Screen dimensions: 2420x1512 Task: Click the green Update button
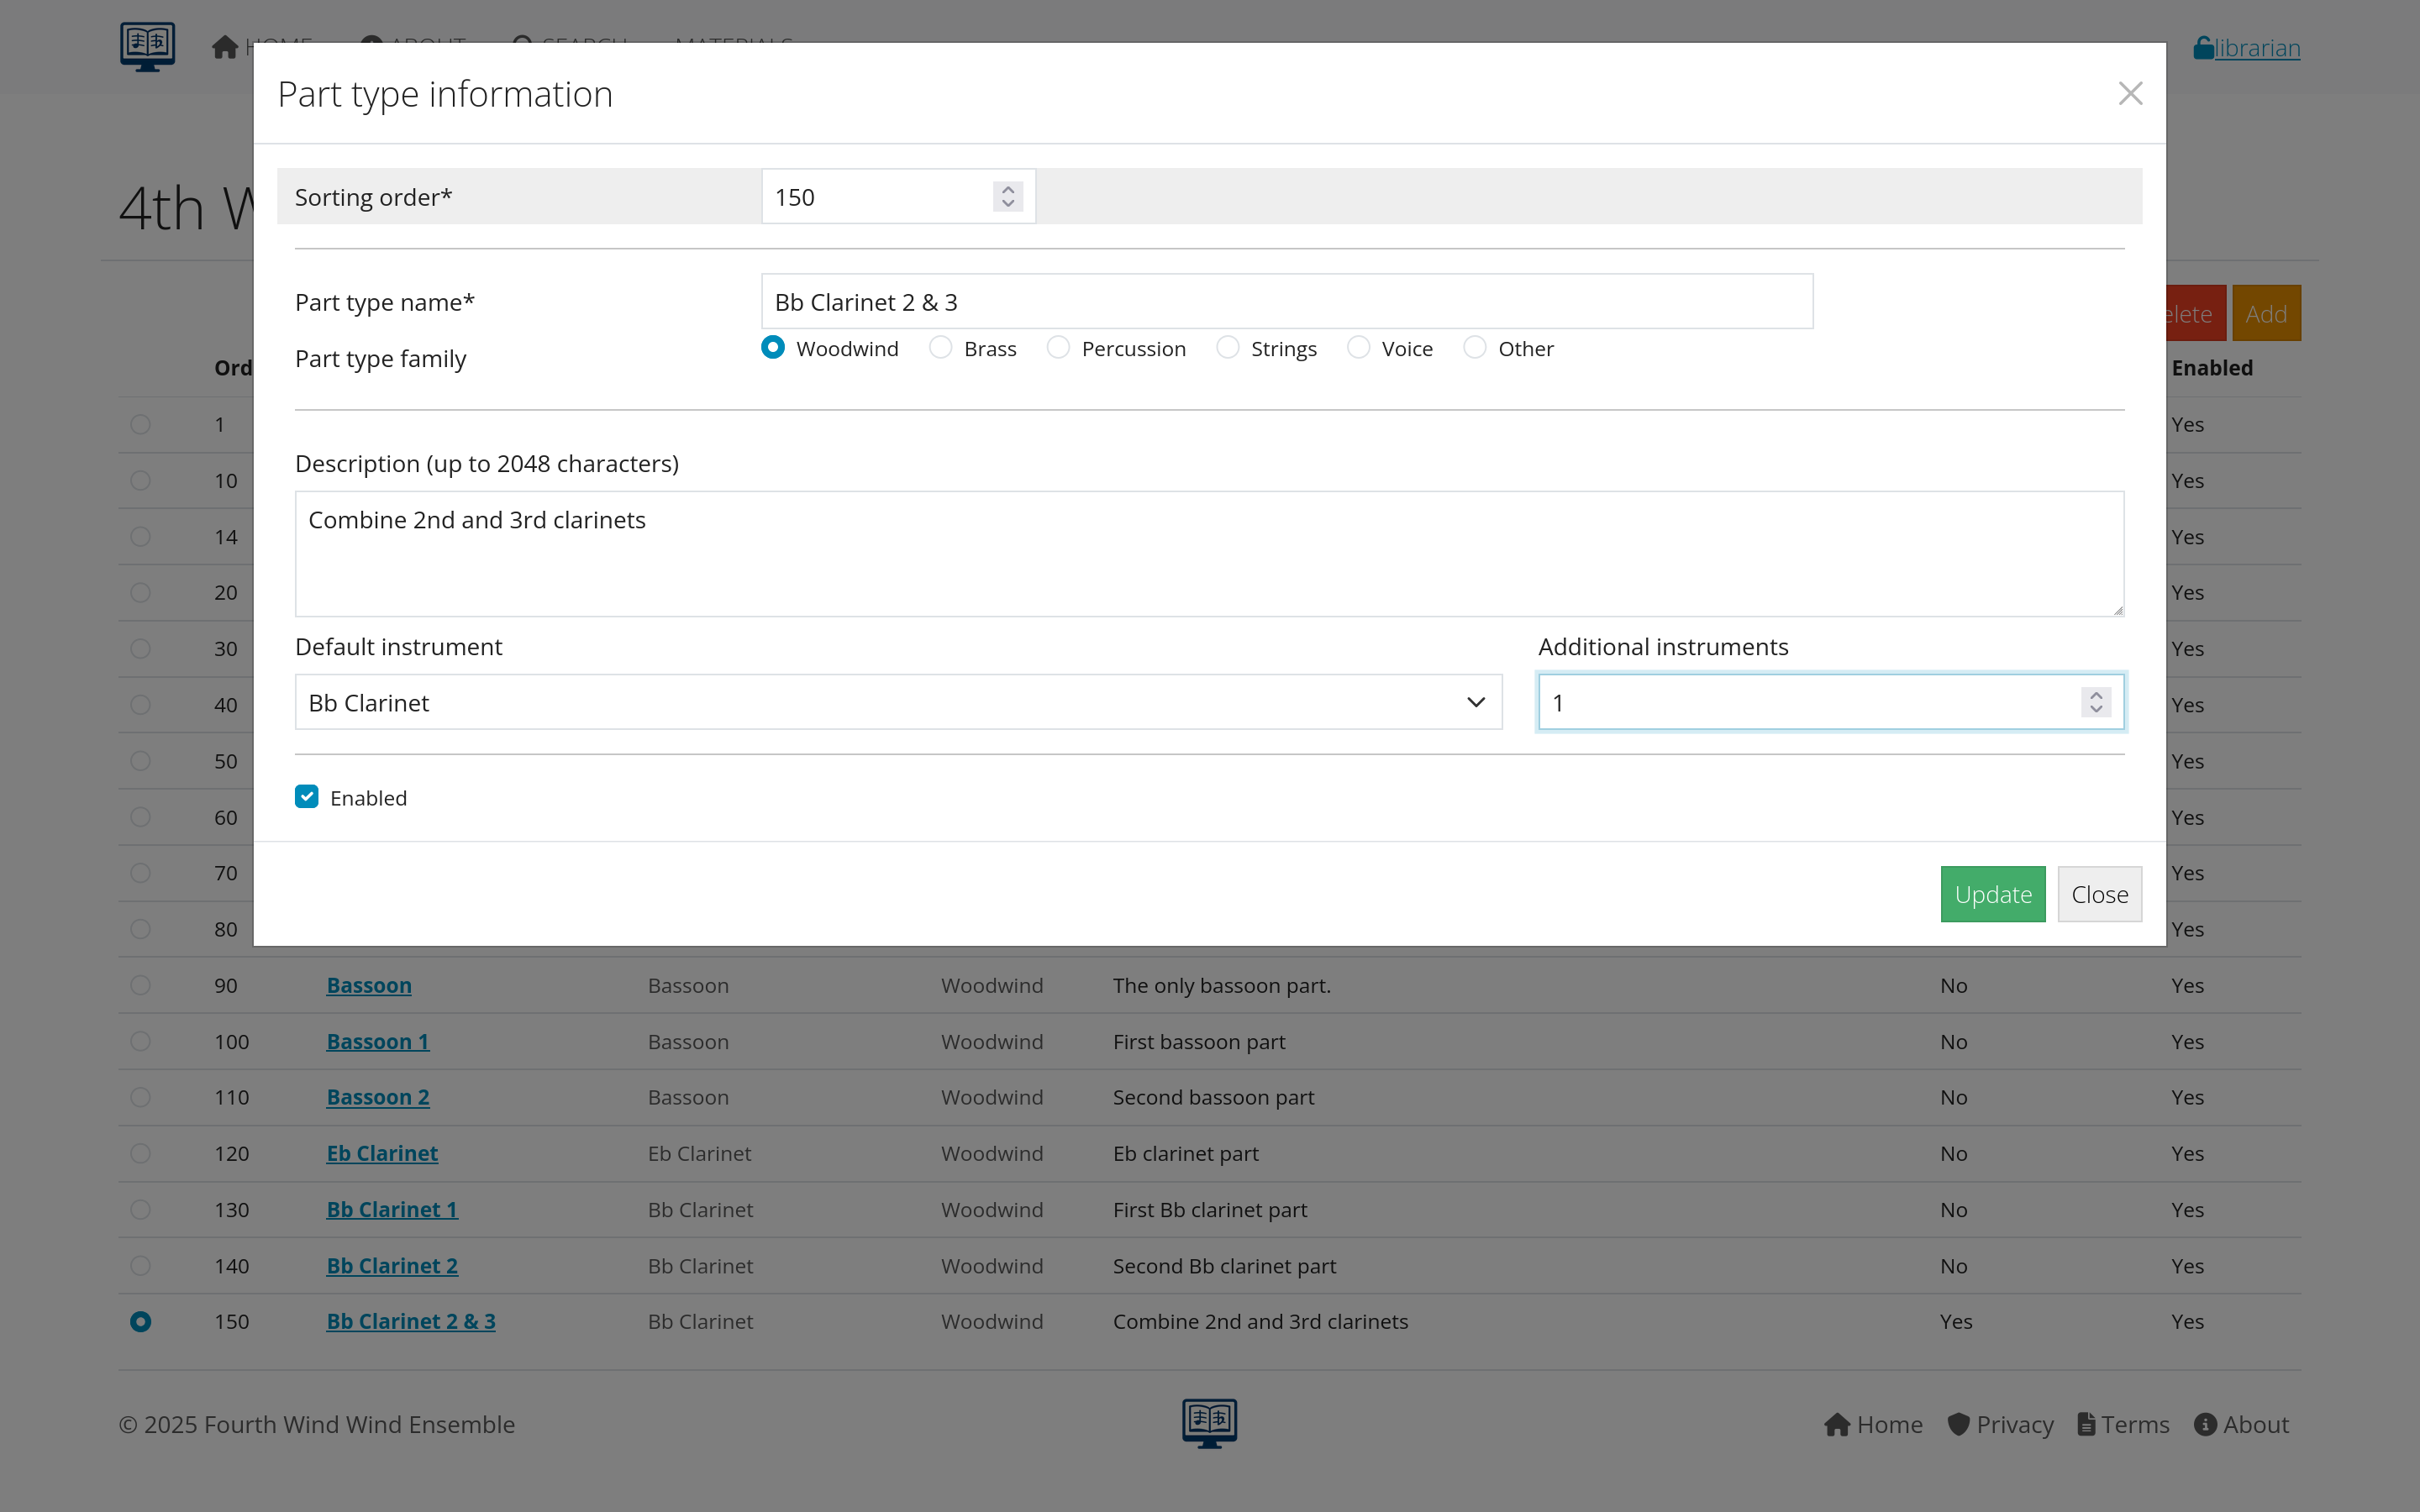point(1992,894)
